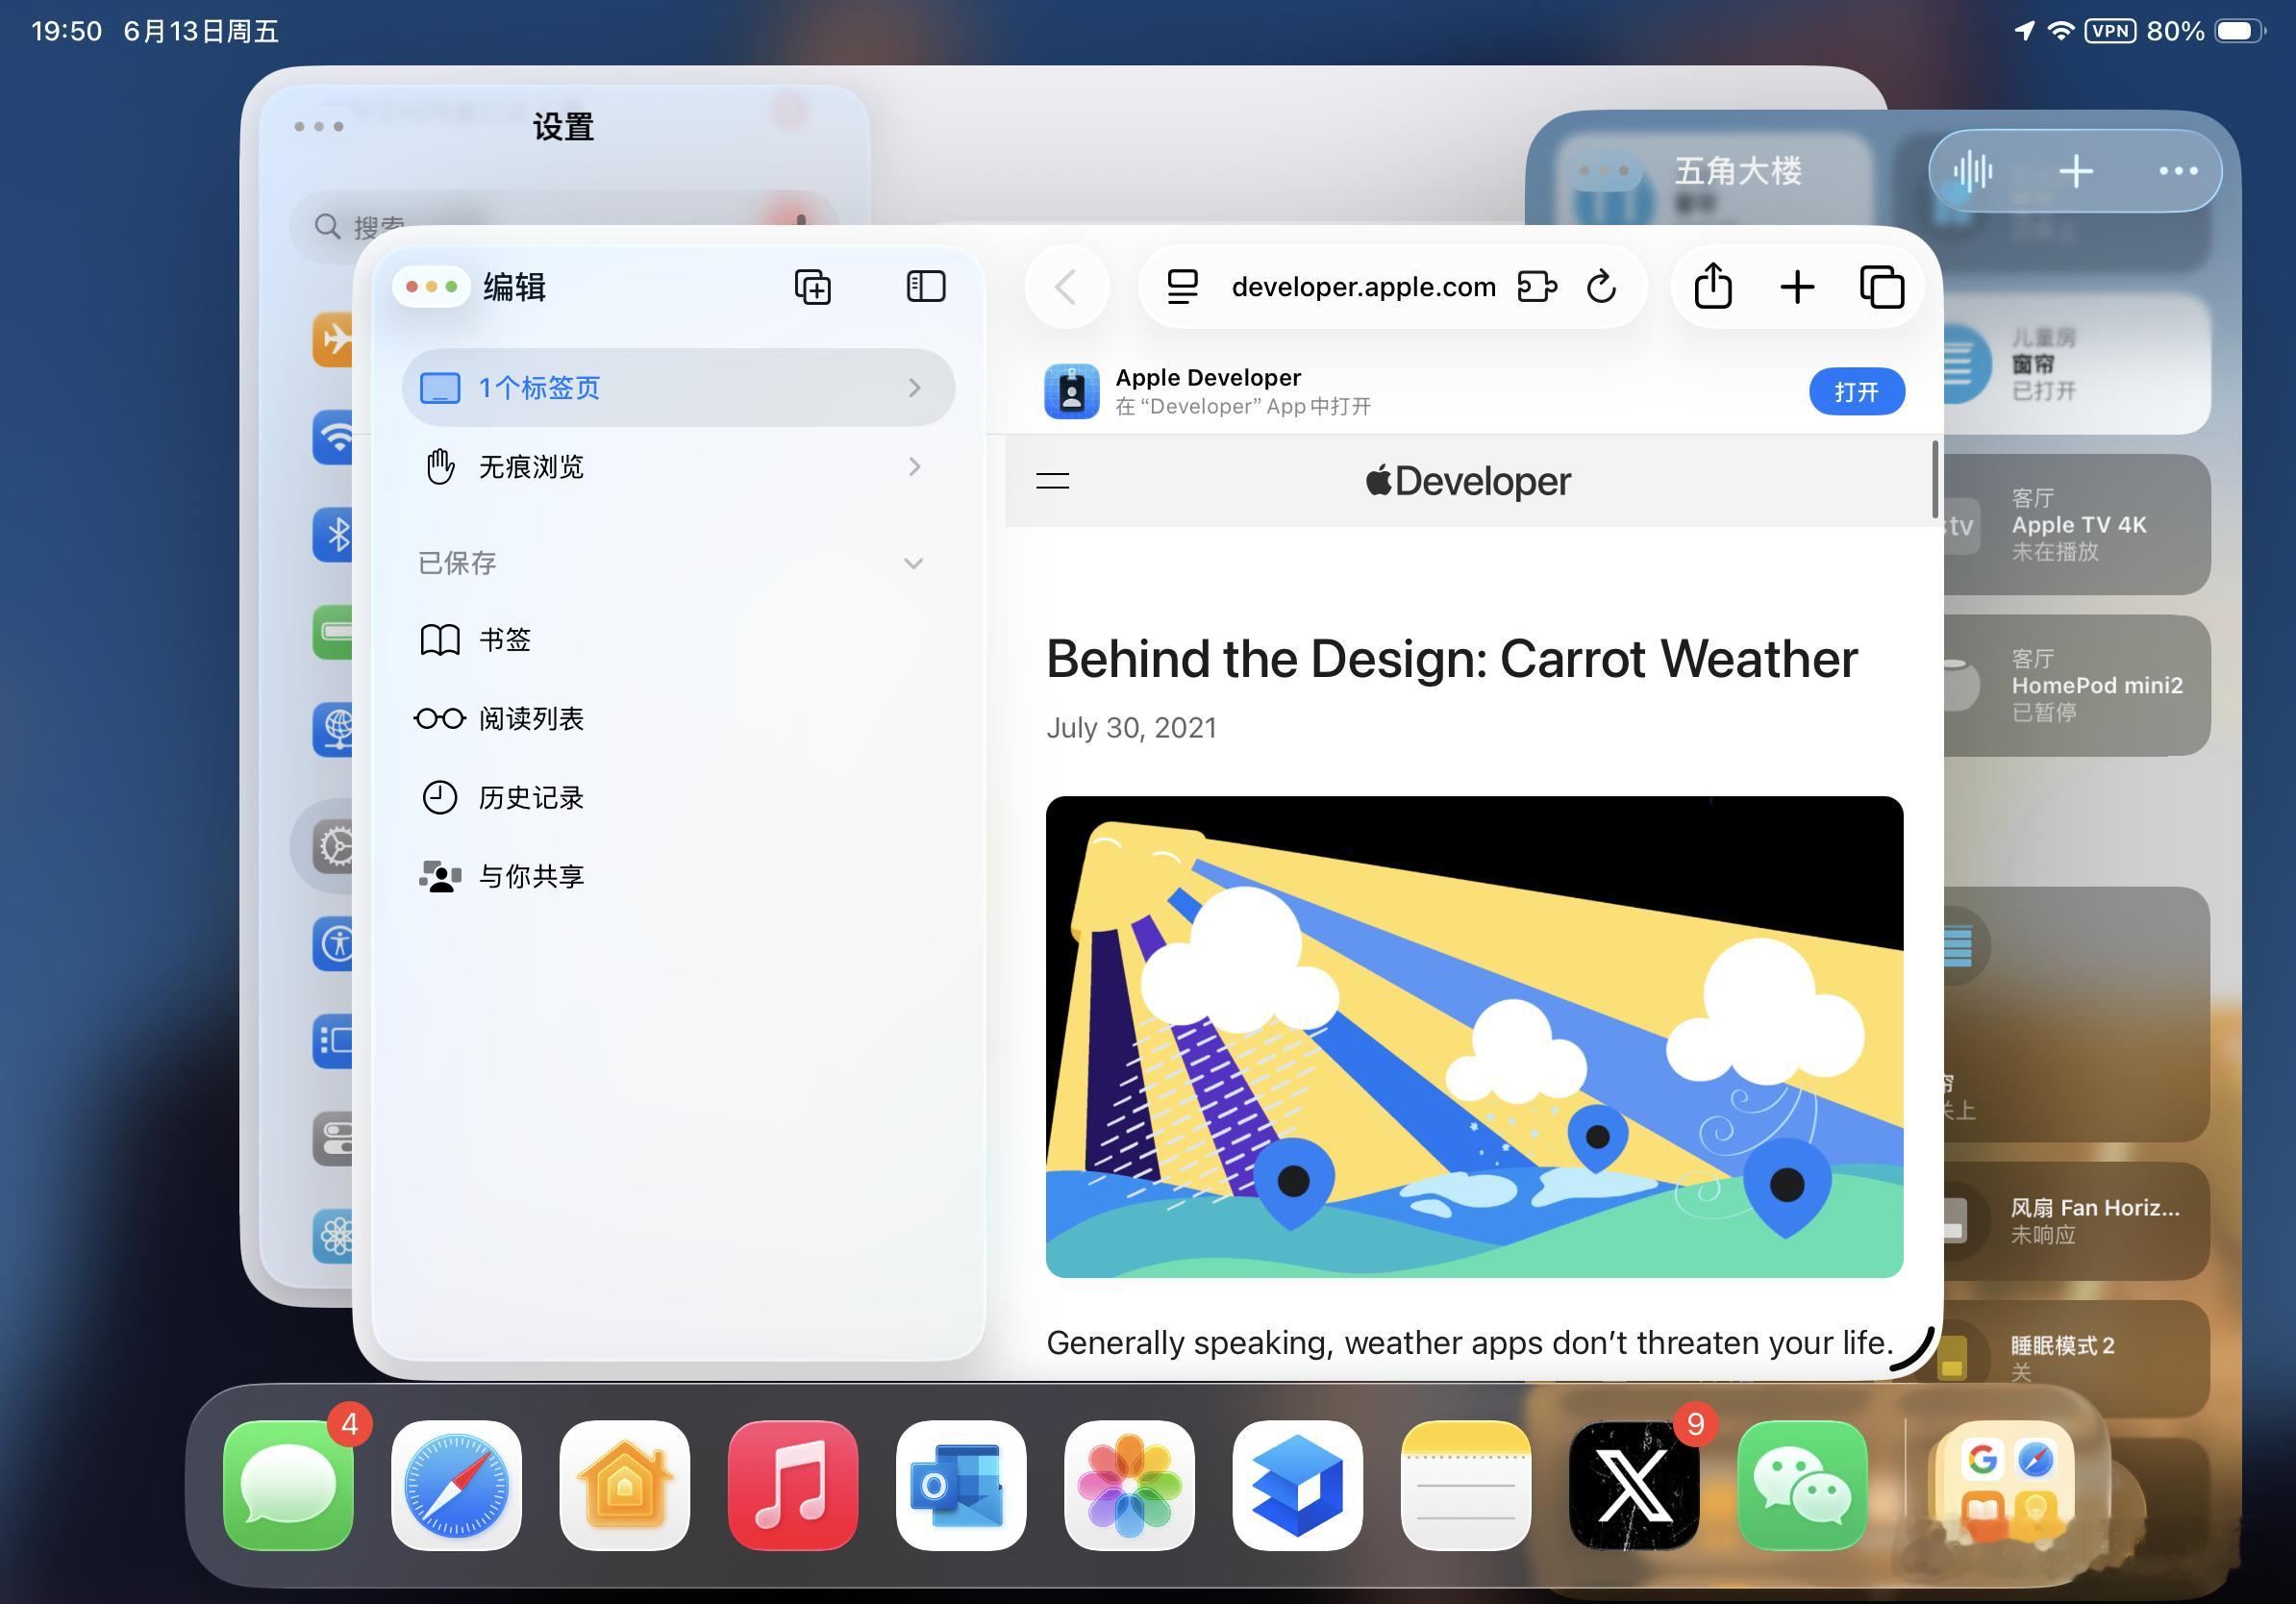Click the 搜索 field in Settings
The width and height of the screenshot is (2296, 1604).
[563, 227]
